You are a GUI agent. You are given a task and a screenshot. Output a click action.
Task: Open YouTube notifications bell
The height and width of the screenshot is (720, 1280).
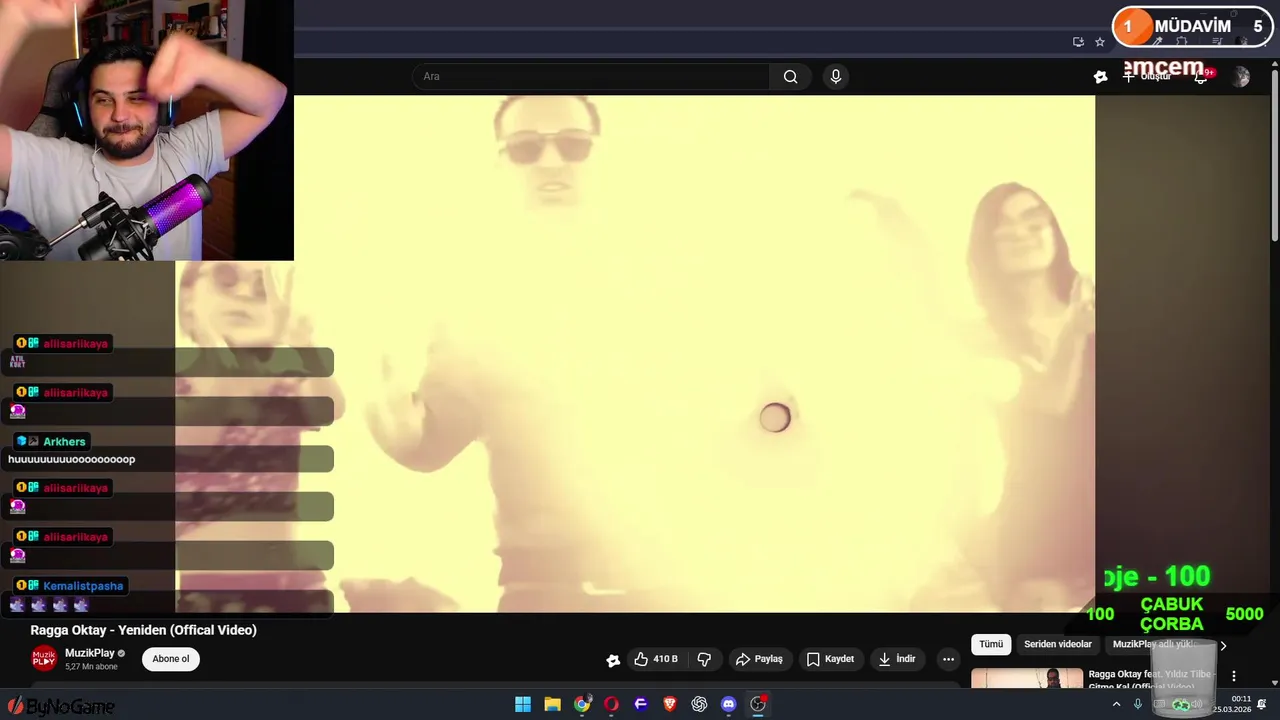(1201, 77)
